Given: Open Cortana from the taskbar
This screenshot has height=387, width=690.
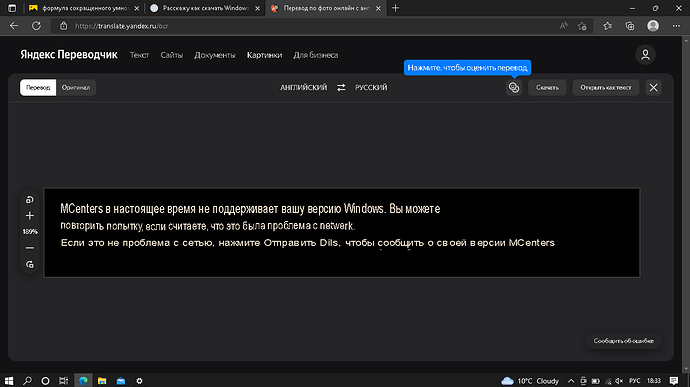Looking at the screenshot, I should click(45, 381).
